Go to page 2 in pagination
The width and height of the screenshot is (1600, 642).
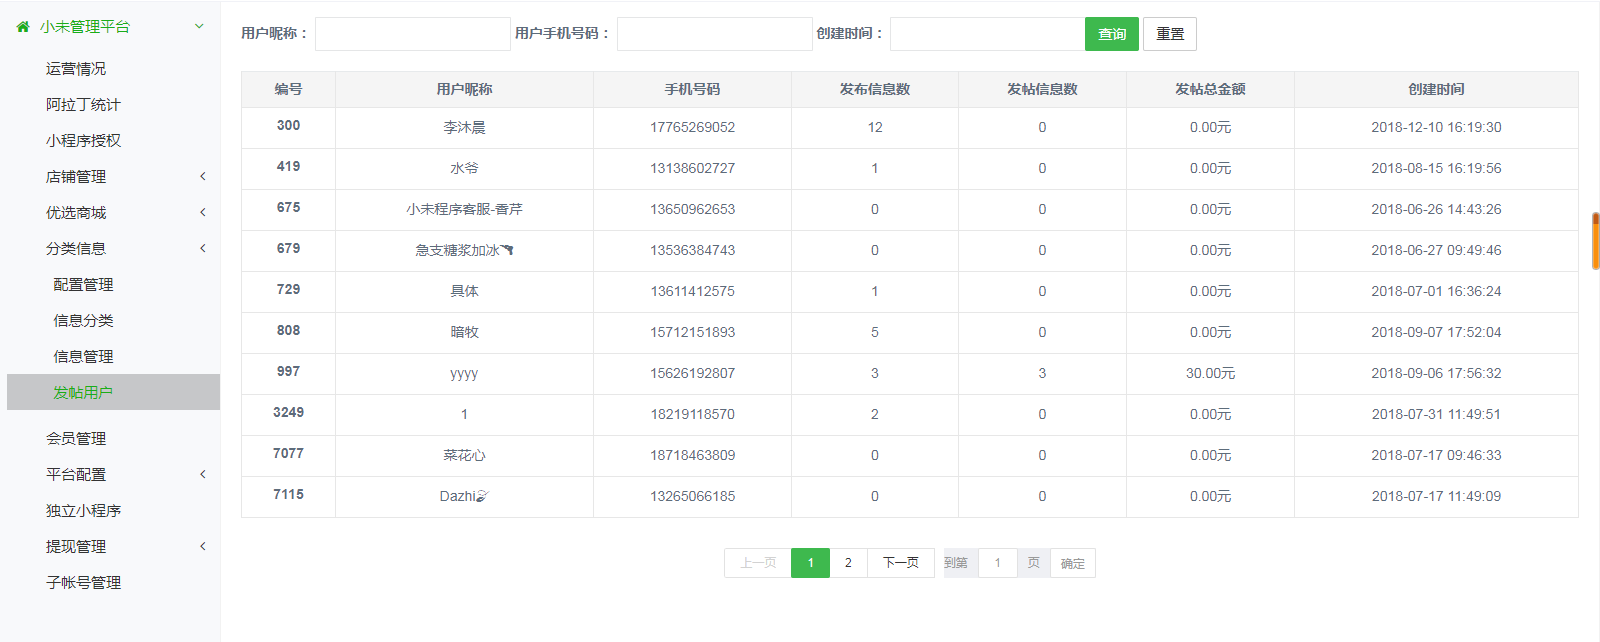tap(848, 563)
